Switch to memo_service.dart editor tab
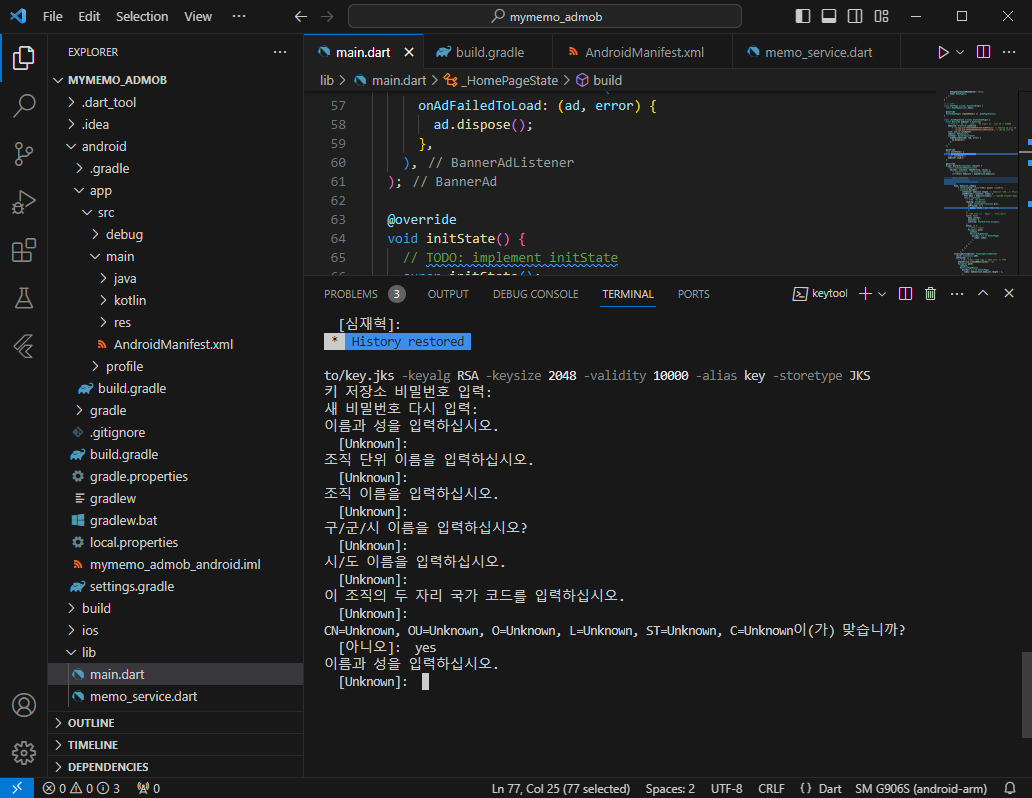The image size is (1032, 798). tap(816, 52)
